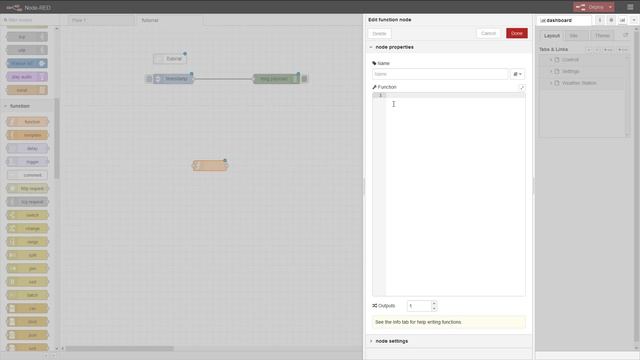Open the dashboard chart sidebar tab icon
The image size is (640, 360).
(622, 20)
